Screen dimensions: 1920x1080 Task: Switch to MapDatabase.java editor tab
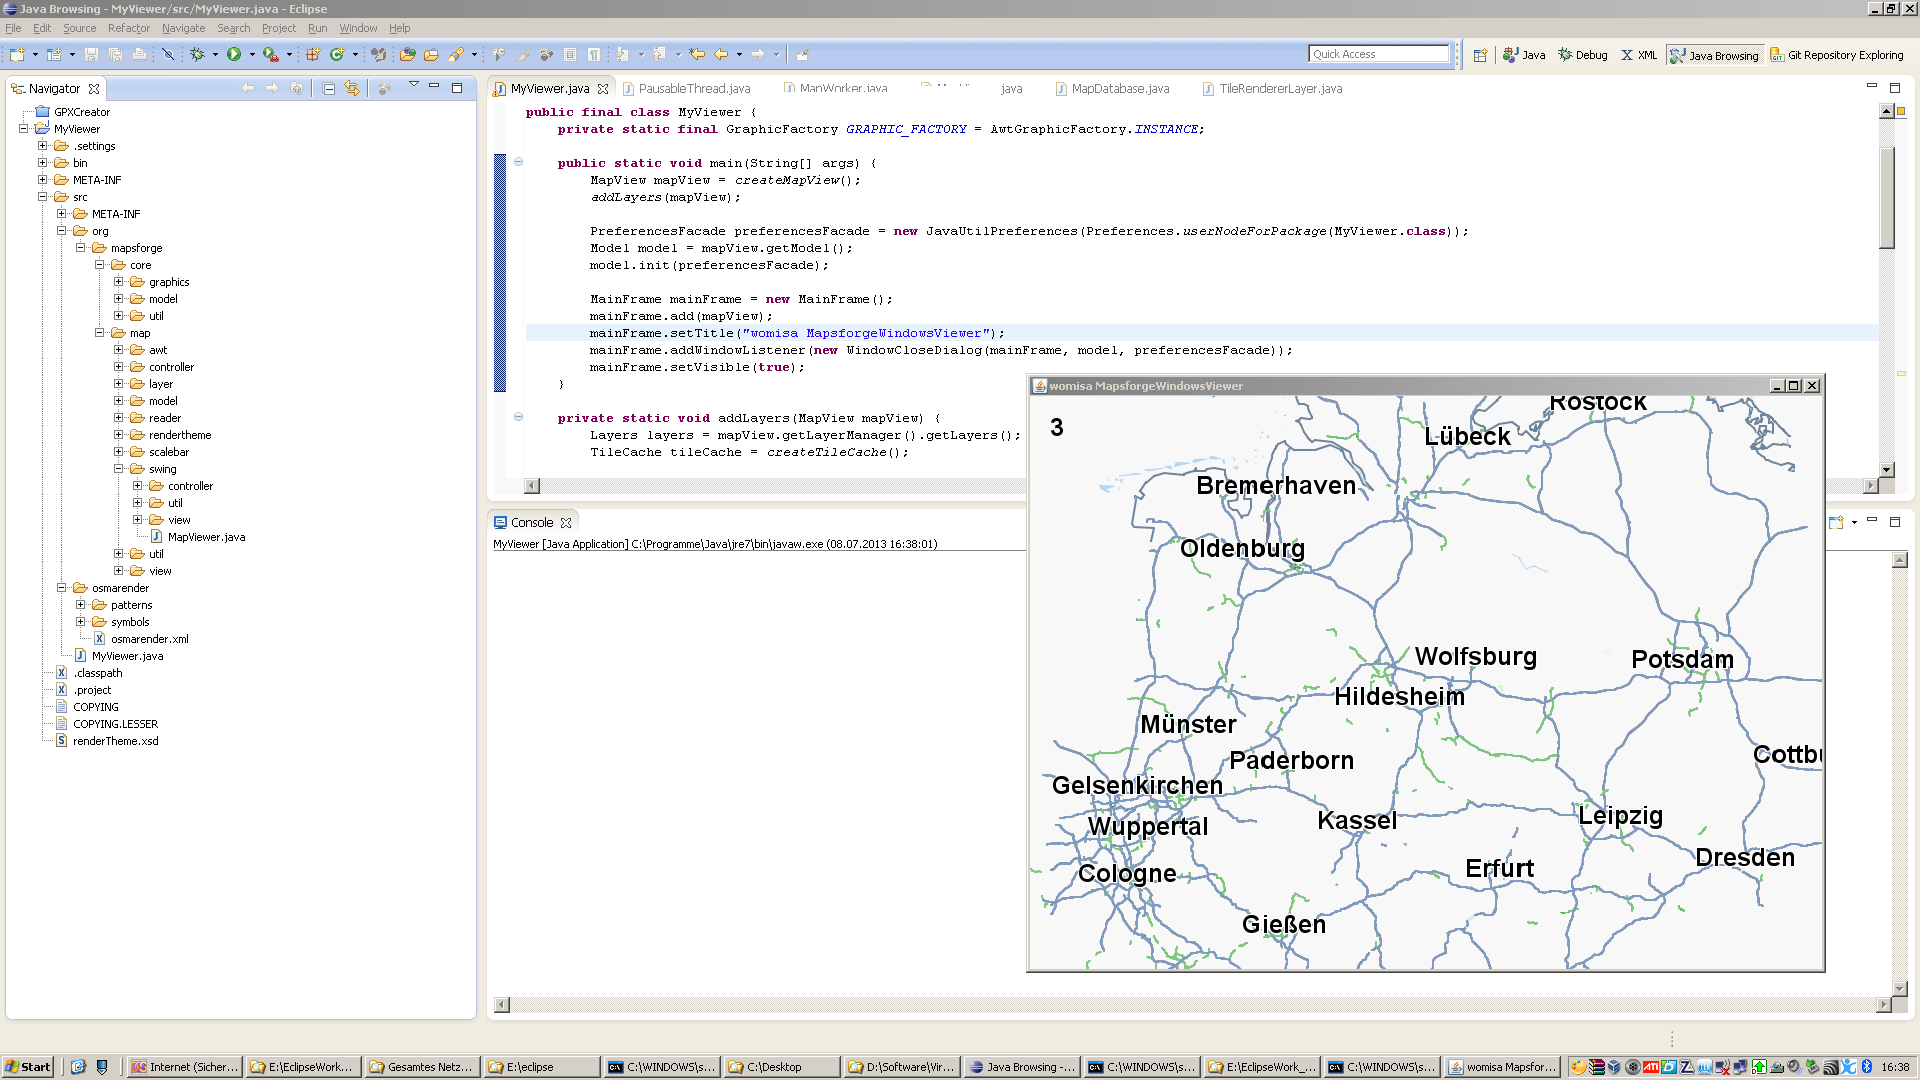(1119, 89)
